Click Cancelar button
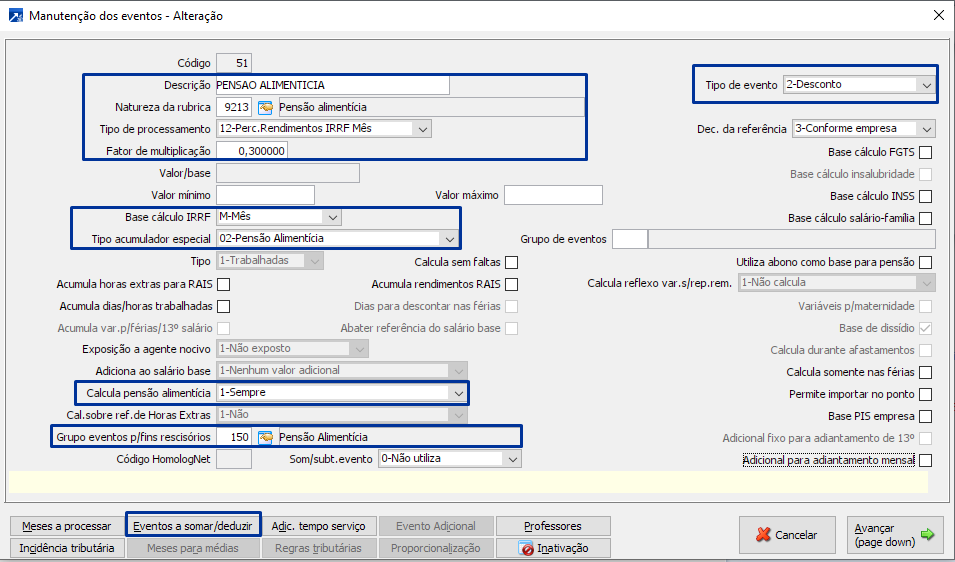Screen dimensions: 955x562 787,535
